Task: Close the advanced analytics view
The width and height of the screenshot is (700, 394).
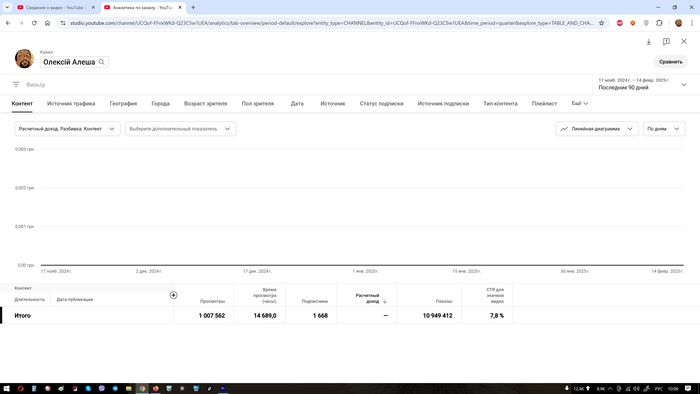Action: [683, 41]
